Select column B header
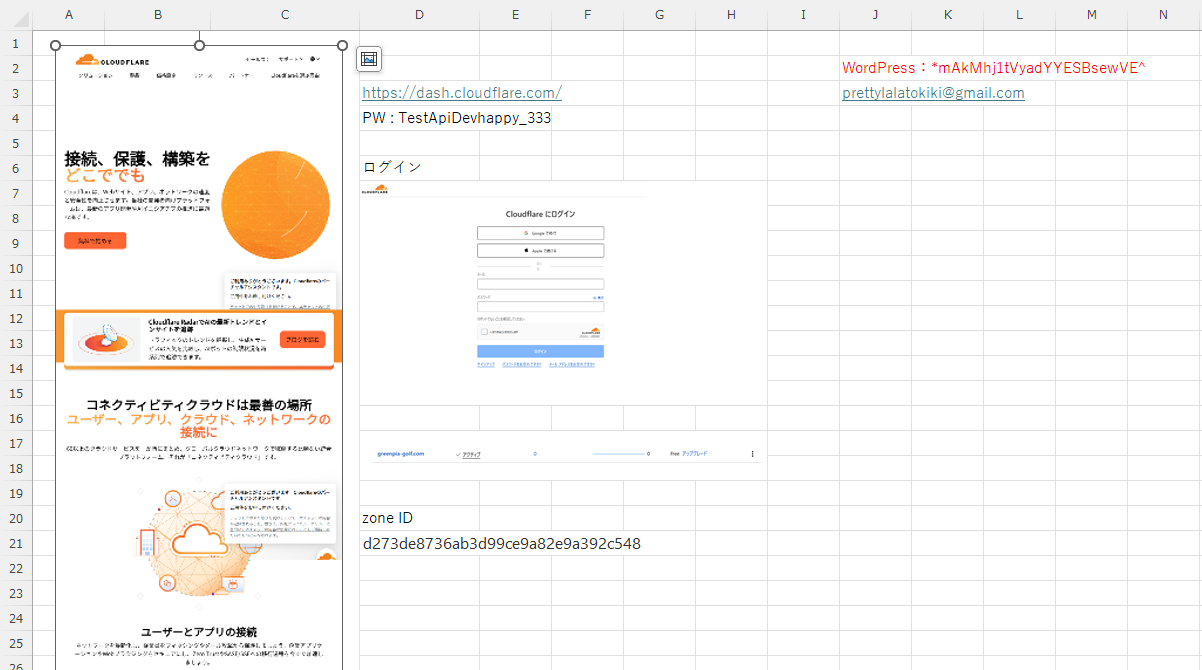 (158, 15)
